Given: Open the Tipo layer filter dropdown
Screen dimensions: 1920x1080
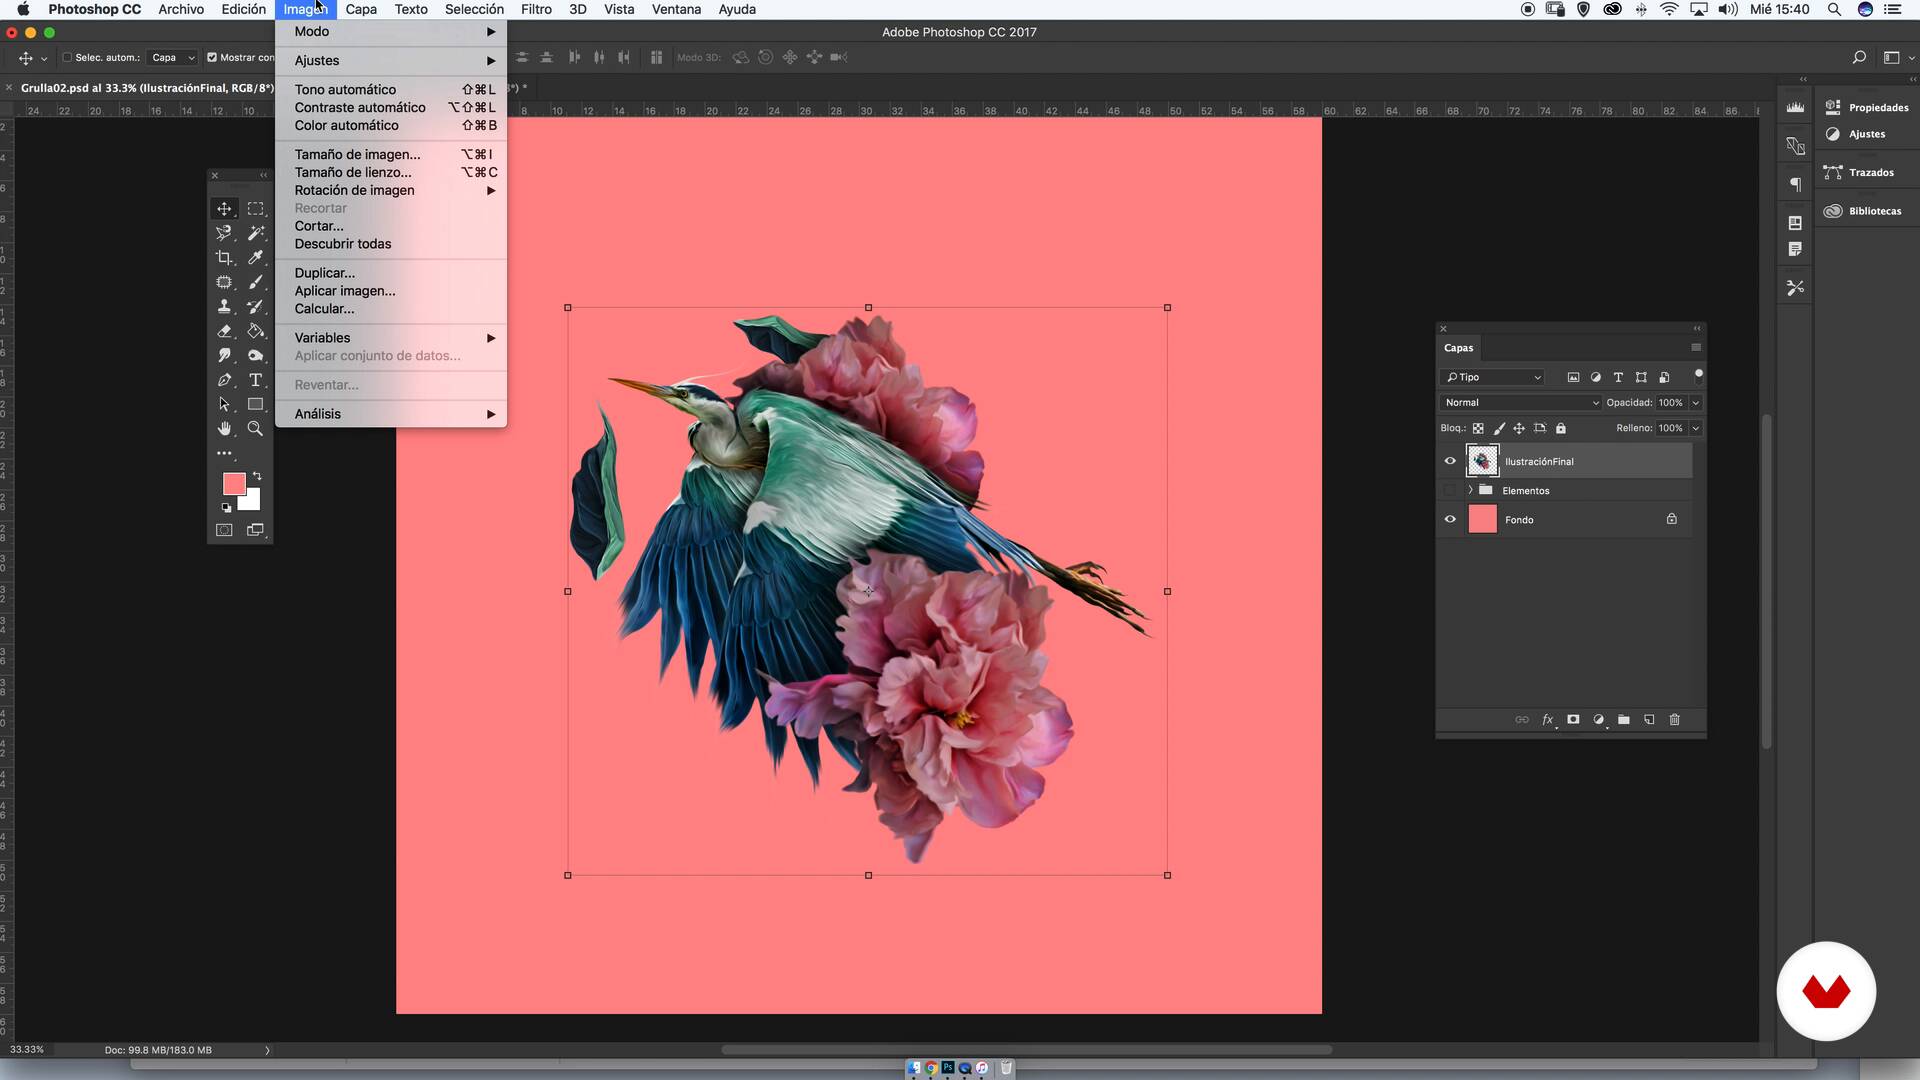Looking at the screenshot, I should pos(1493,377).
